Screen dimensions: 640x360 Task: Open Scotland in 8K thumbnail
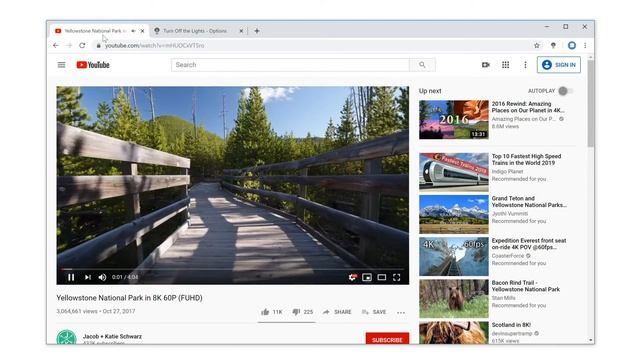[x=453, y=333]
